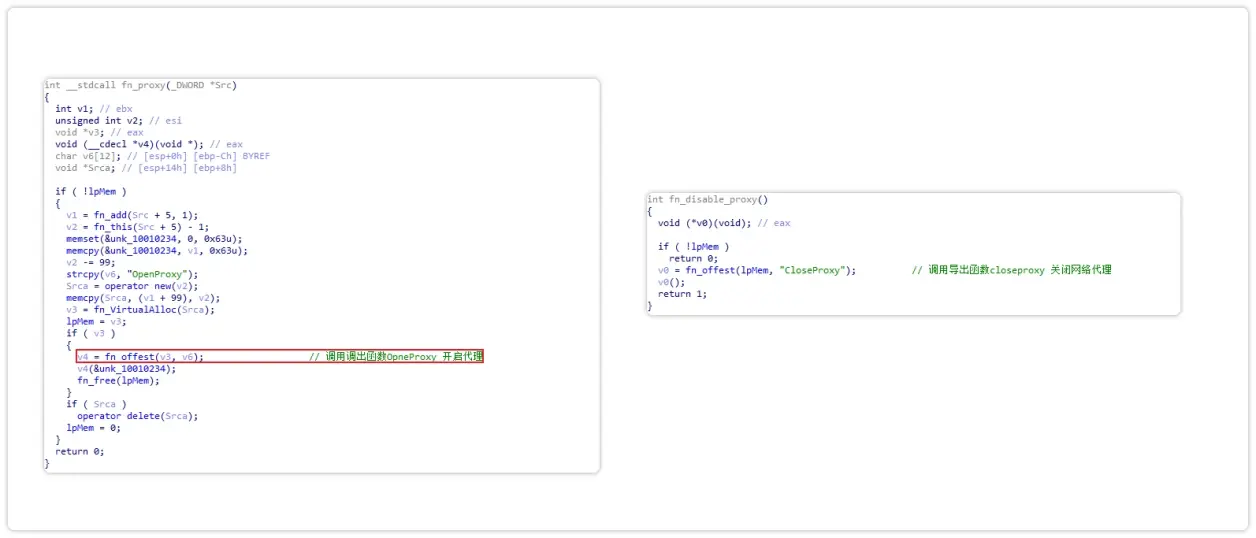Screen dimensions: 1256x538
Task: Click the red-boxed fn_offest(v3, v6) line
Action: (280, 357)
